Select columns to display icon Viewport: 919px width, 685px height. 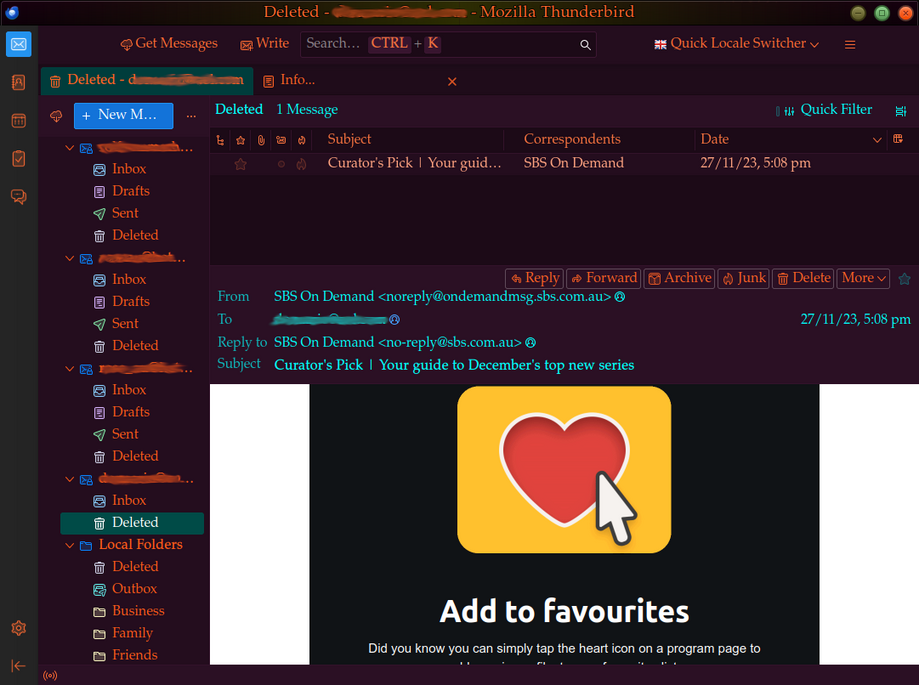point(898,139)
